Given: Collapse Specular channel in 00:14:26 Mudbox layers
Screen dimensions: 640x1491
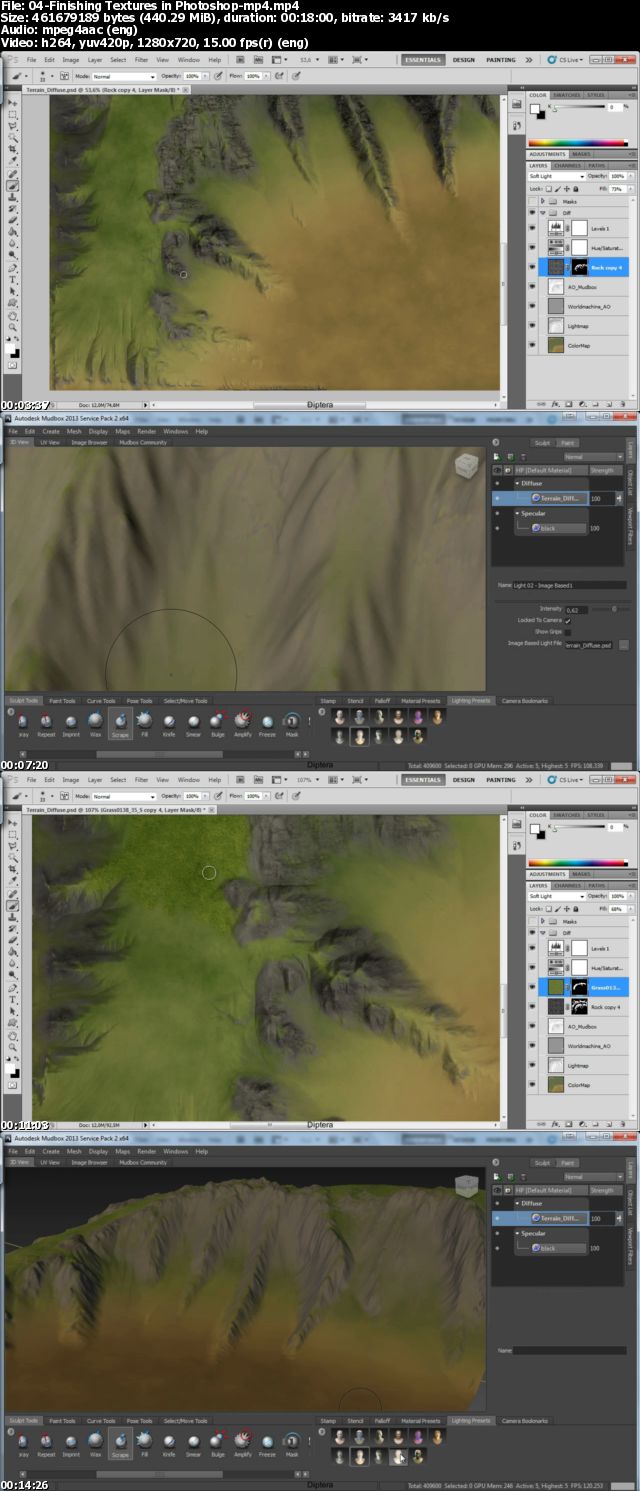Looking at the screenshot, I should tap(518, 1233).
